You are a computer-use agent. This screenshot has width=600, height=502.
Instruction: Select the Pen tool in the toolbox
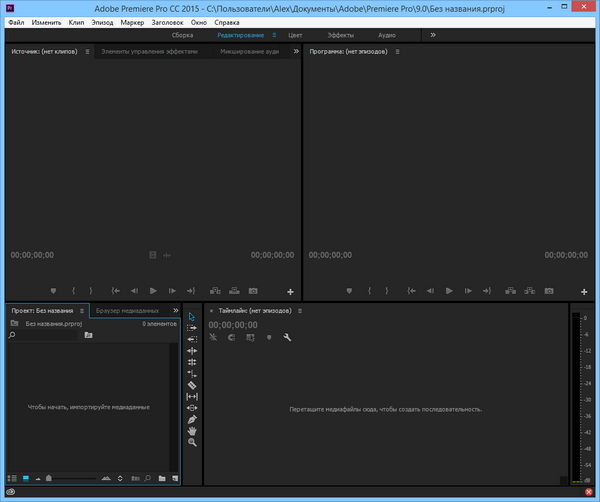point(192,420)
